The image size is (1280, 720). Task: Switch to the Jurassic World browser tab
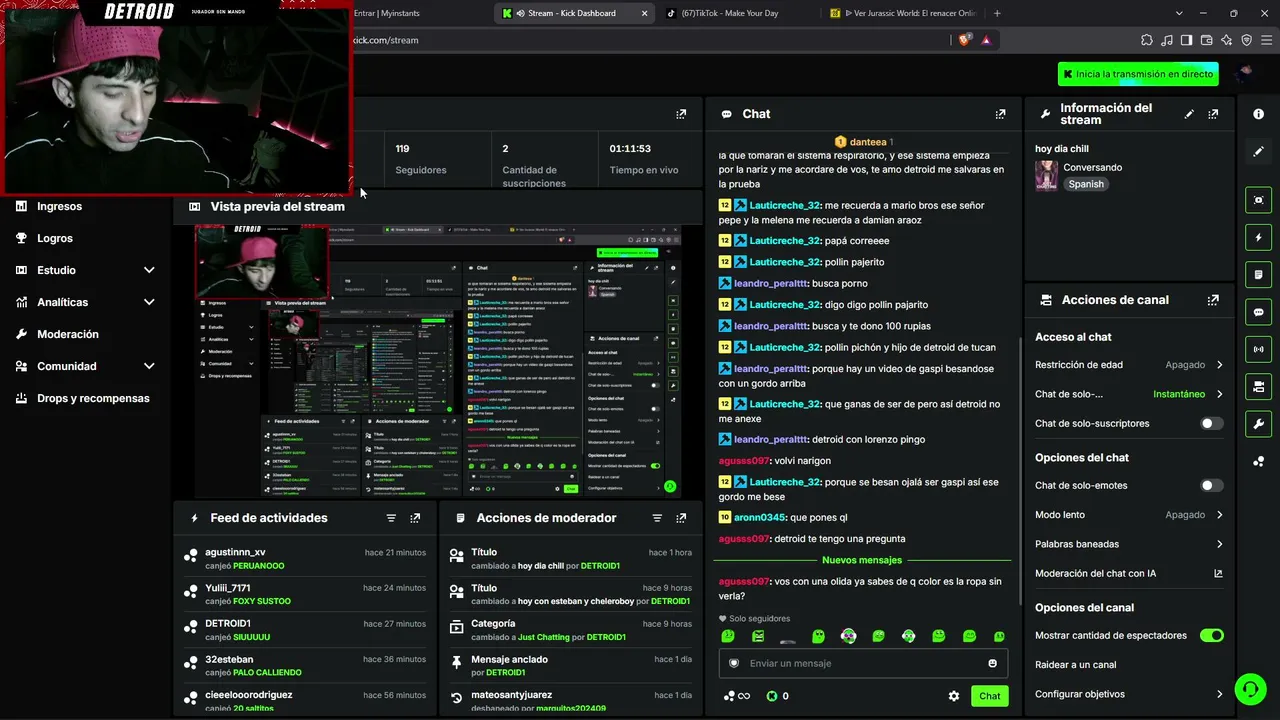pos(905,13)
